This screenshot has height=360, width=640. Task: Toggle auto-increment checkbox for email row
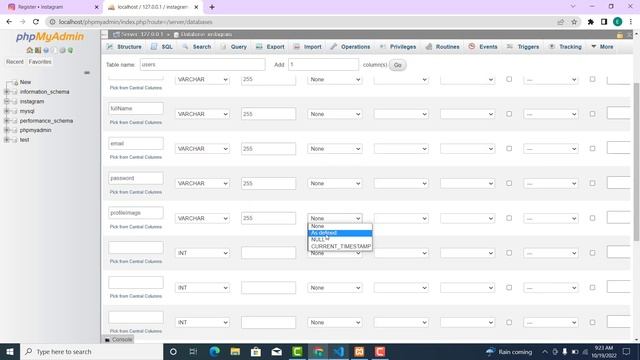point(592,149)
